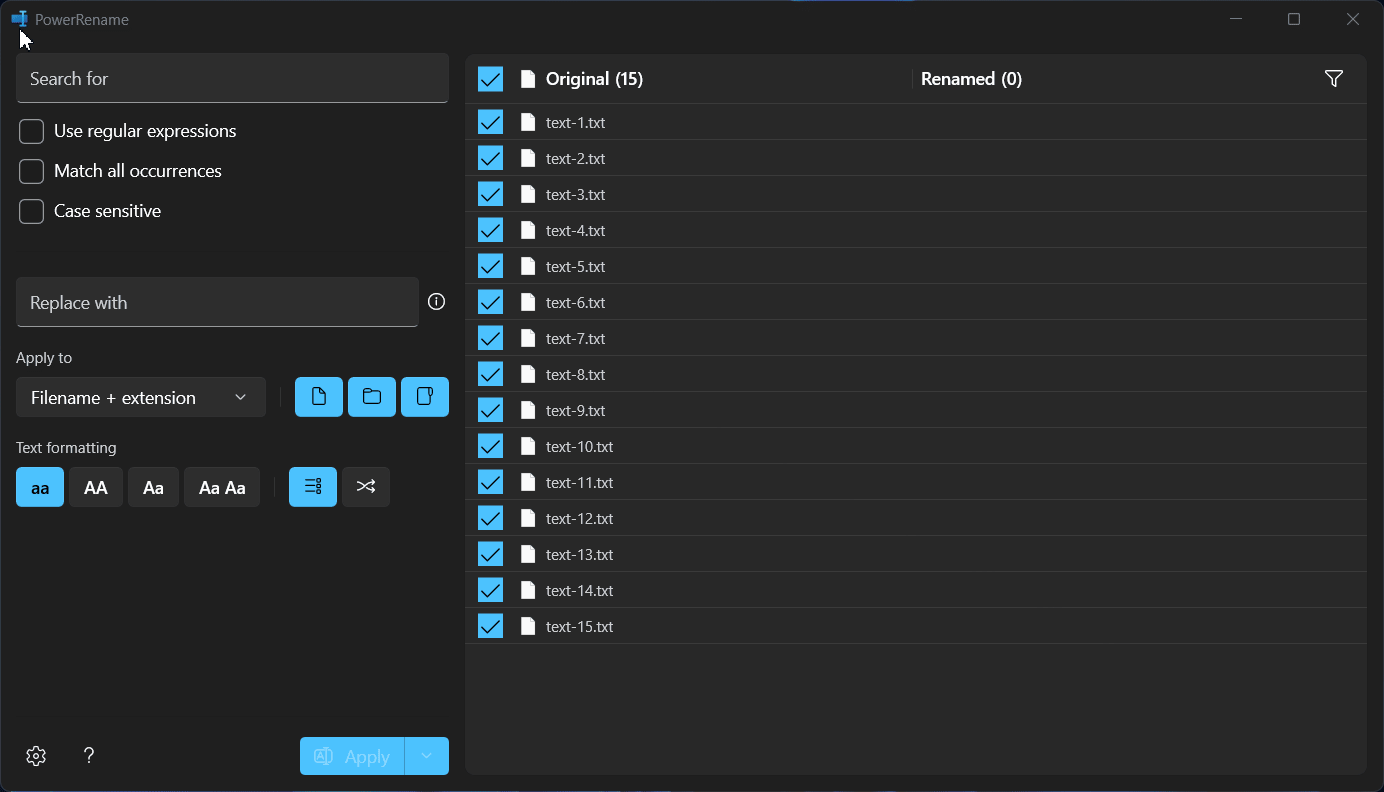Open the filter icon in list header
The image size is (1384, 792).
coord(1333,79)
